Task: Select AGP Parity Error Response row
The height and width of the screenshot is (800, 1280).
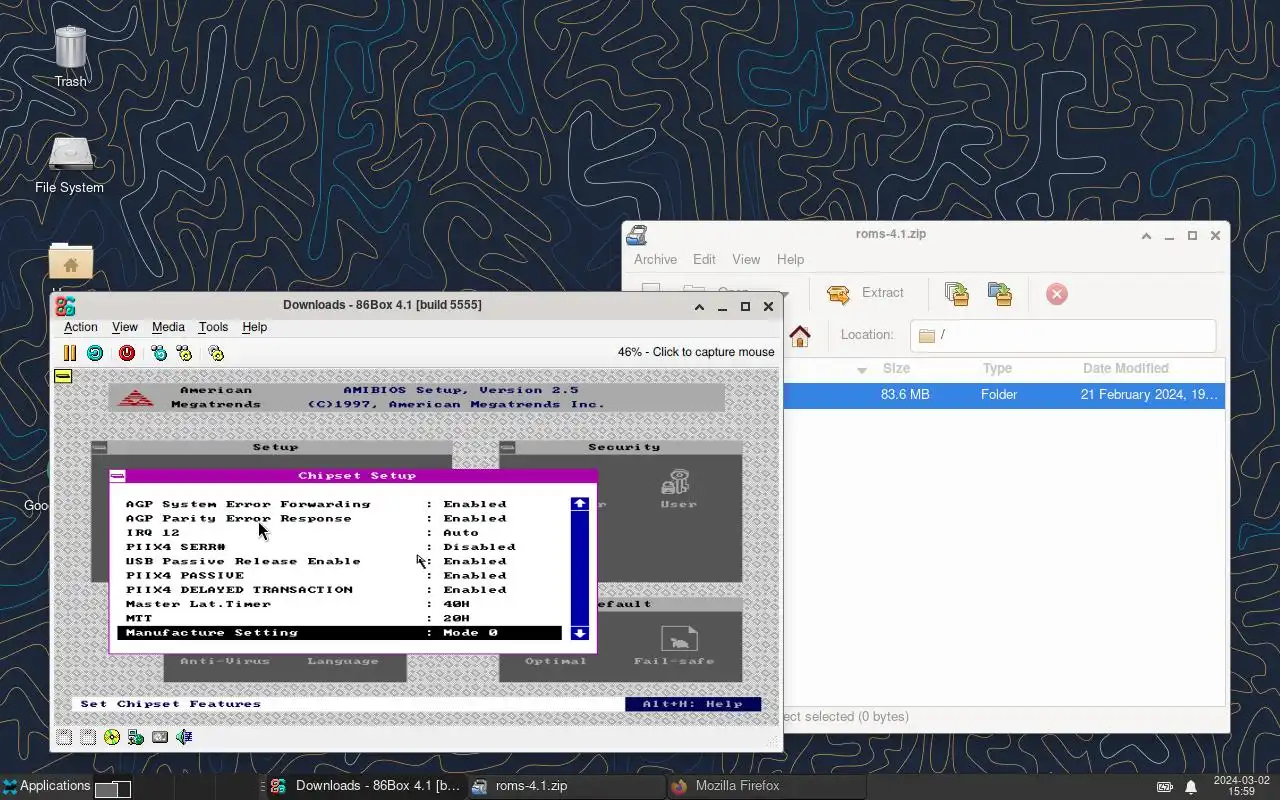Action: (x=339, y=518)
